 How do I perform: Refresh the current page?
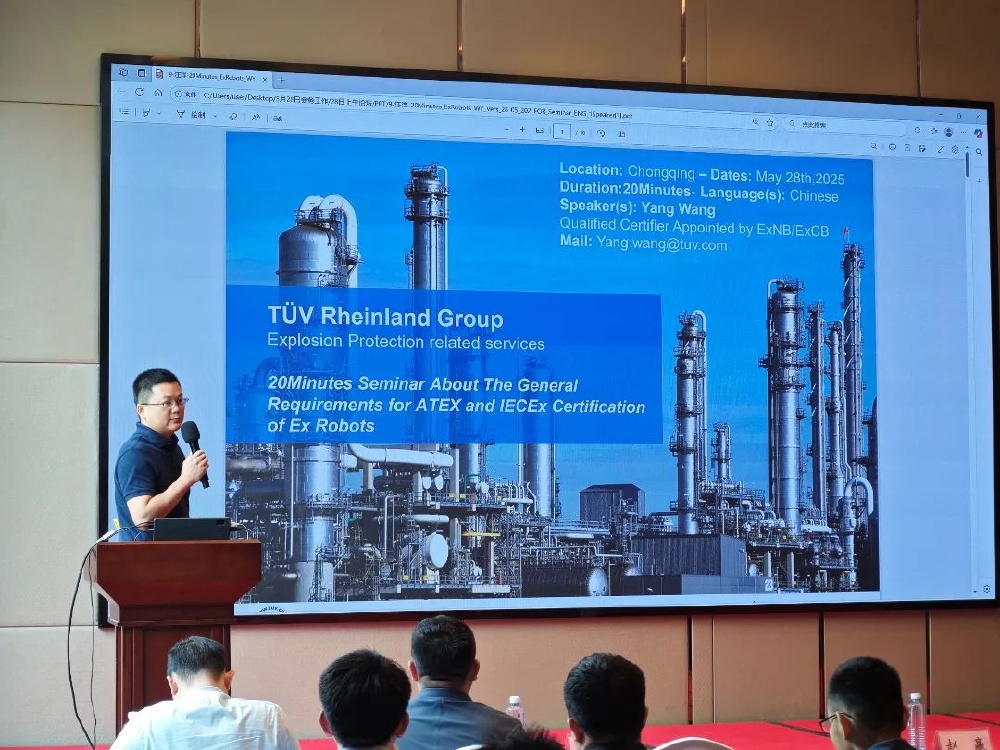(140, 91)
